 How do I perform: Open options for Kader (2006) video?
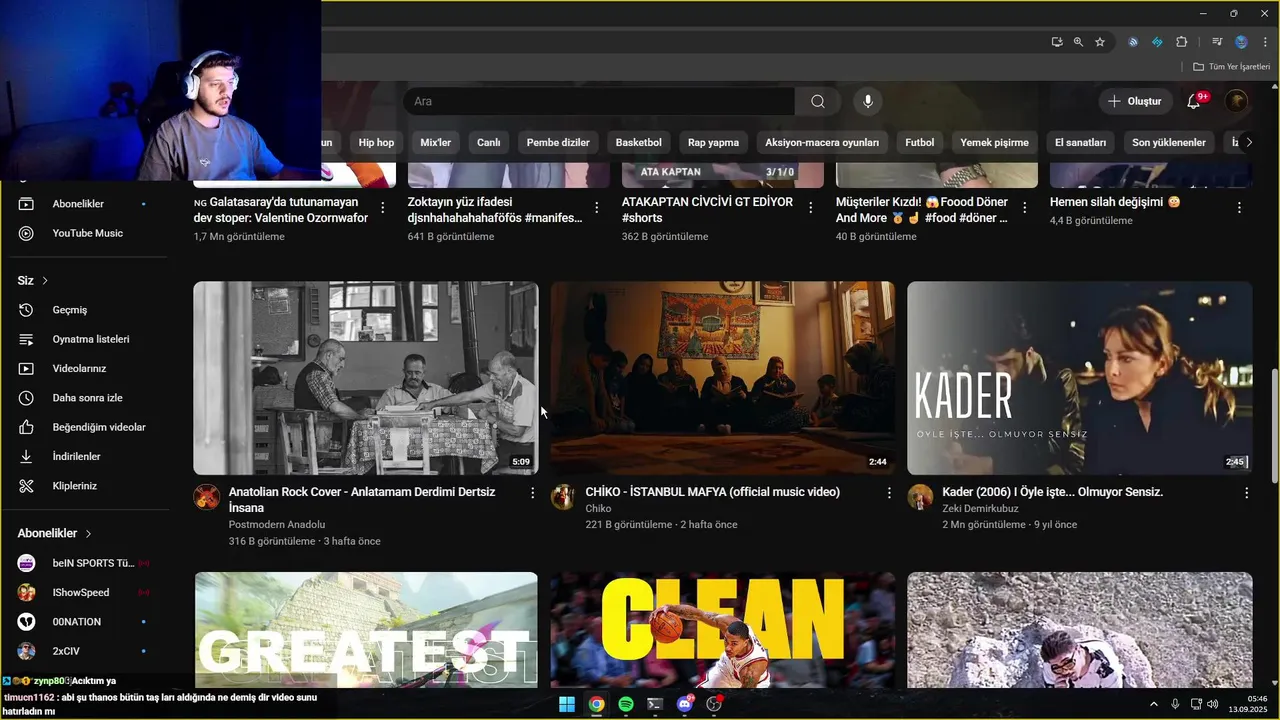click(x=1246, y=493)
